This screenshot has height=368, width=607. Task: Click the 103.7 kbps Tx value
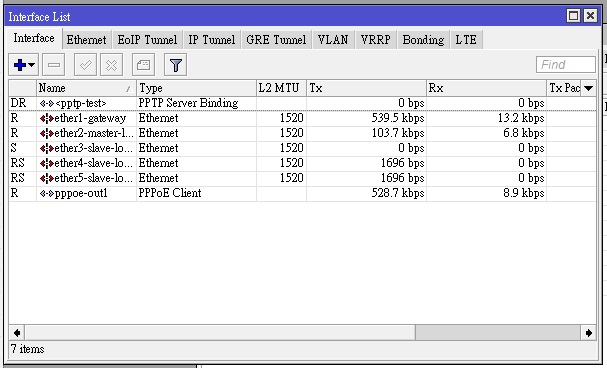coord(398,134)
